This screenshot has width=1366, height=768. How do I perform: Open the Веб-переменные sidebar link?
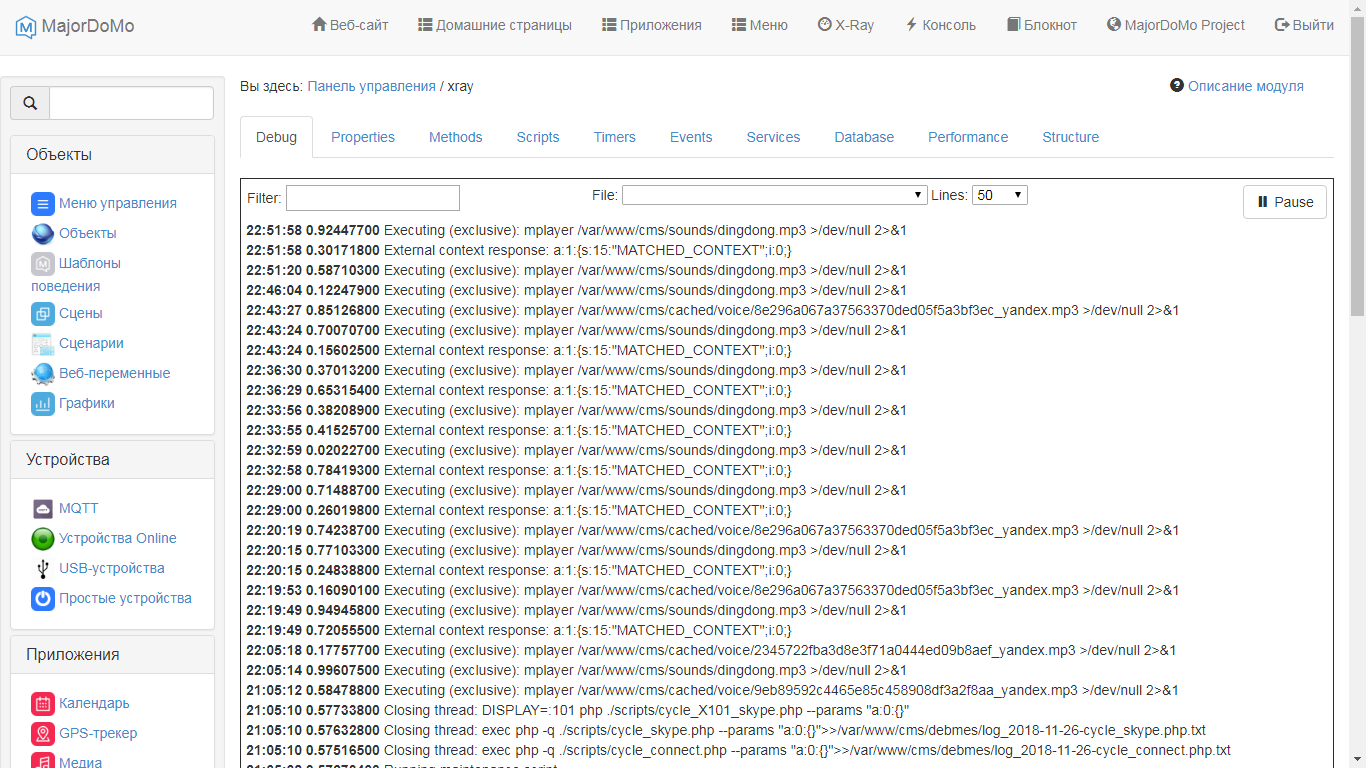[x=115, y=373]
